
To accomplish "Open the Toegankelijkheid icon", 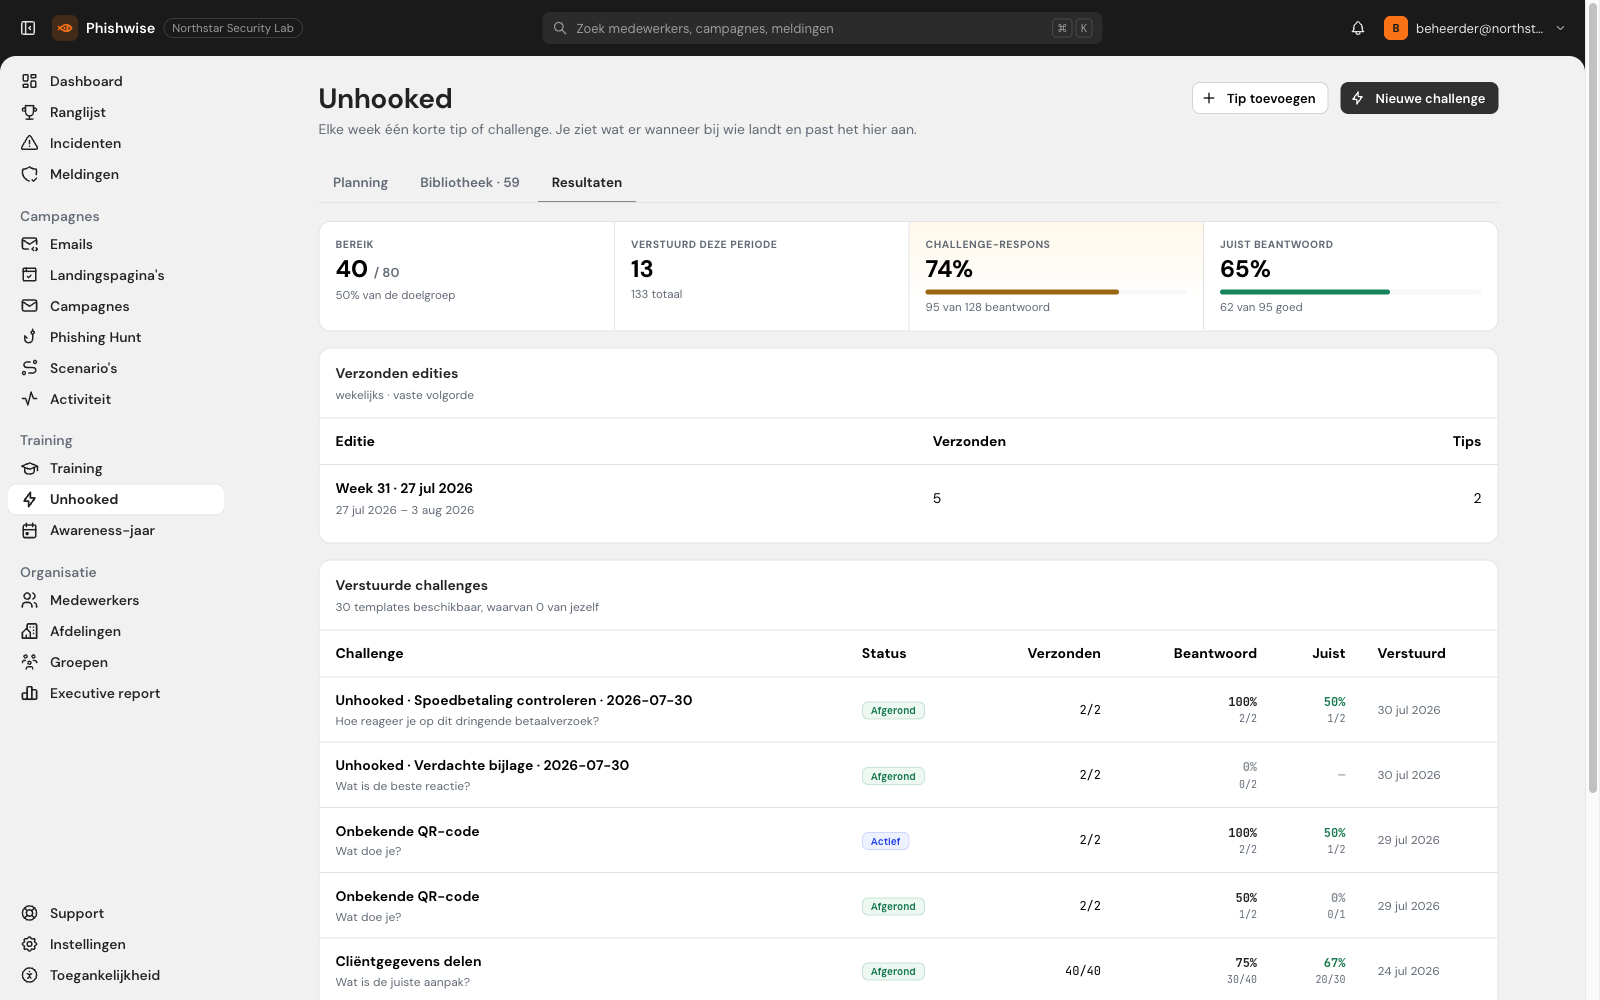I will point(30,975).
